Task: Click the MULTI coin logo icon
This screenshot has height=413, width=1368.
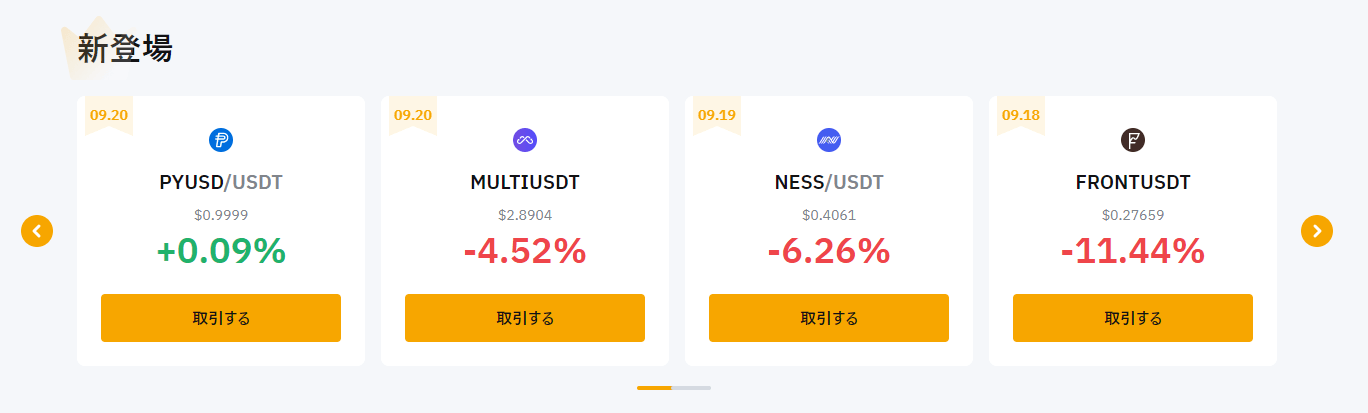Action: point(525,140)
